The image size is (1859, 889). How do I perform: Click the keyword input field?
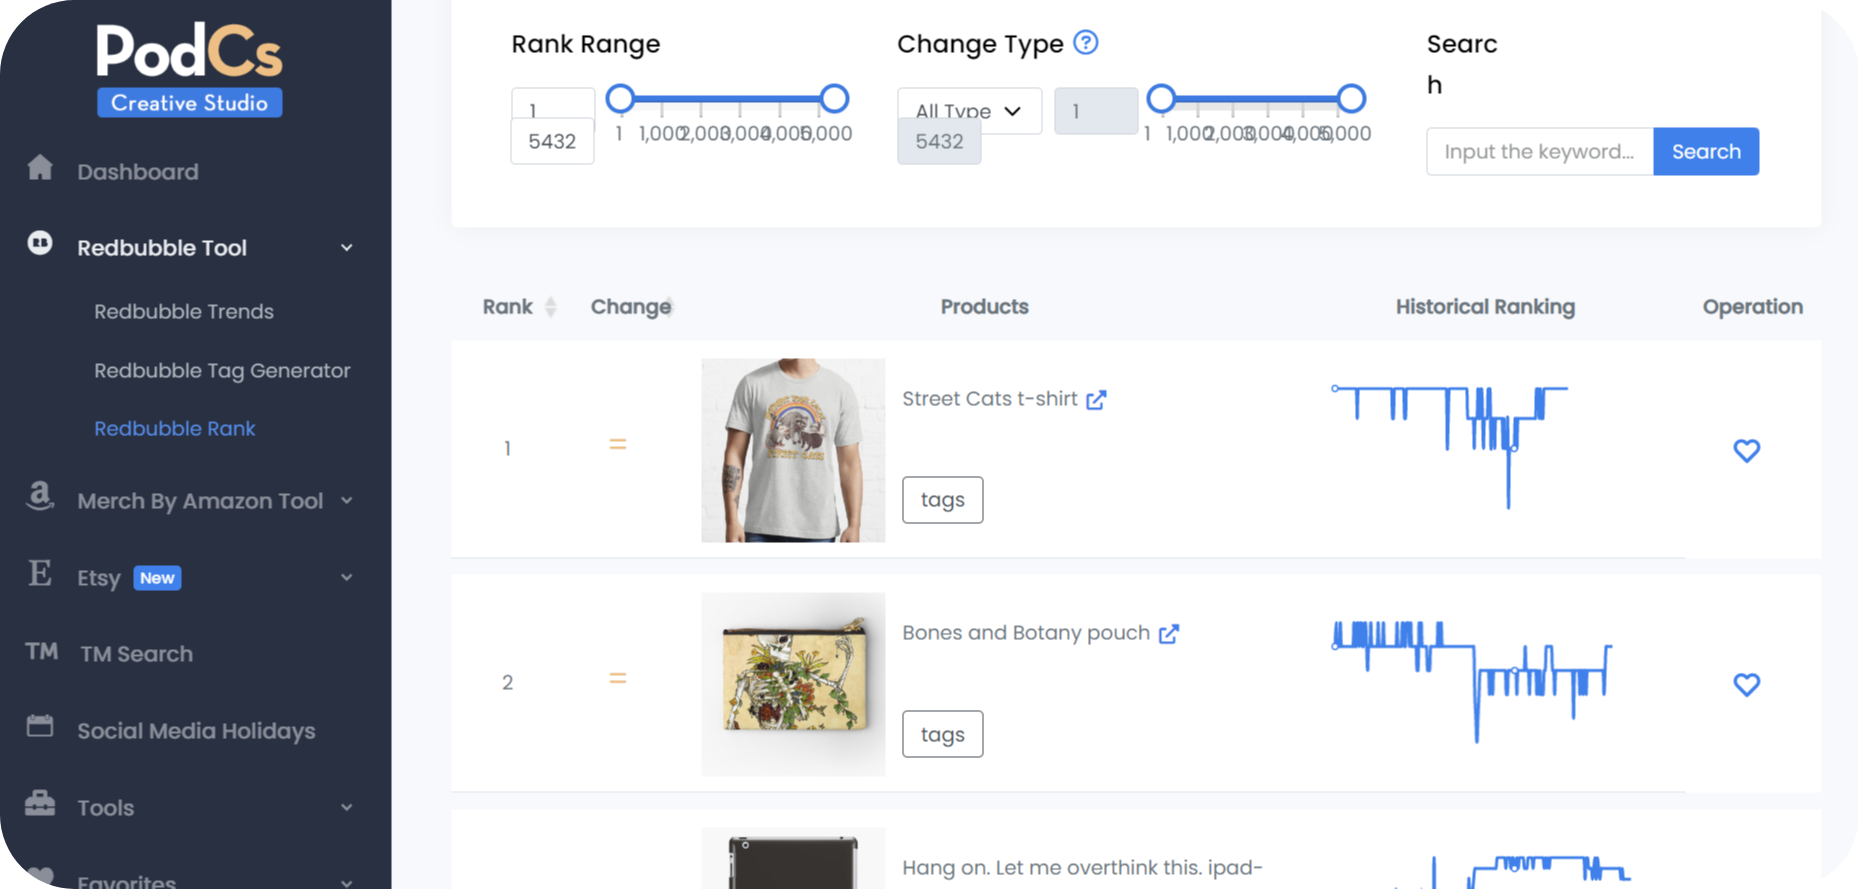(x=1539, y=151)
